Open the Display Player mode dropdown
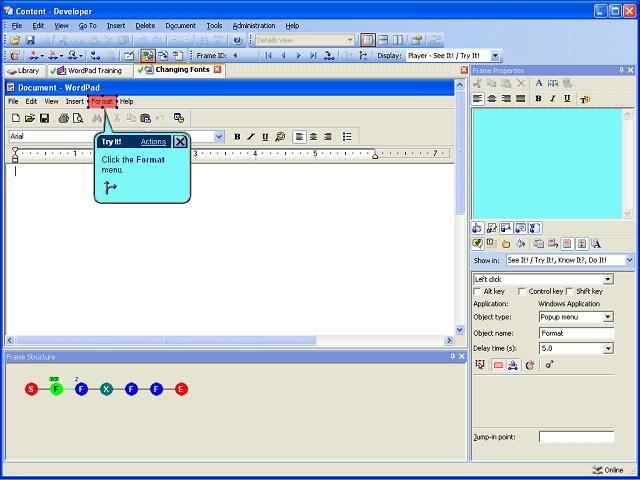The width and height of the screenshot is (640, 480). coord(495,56)
